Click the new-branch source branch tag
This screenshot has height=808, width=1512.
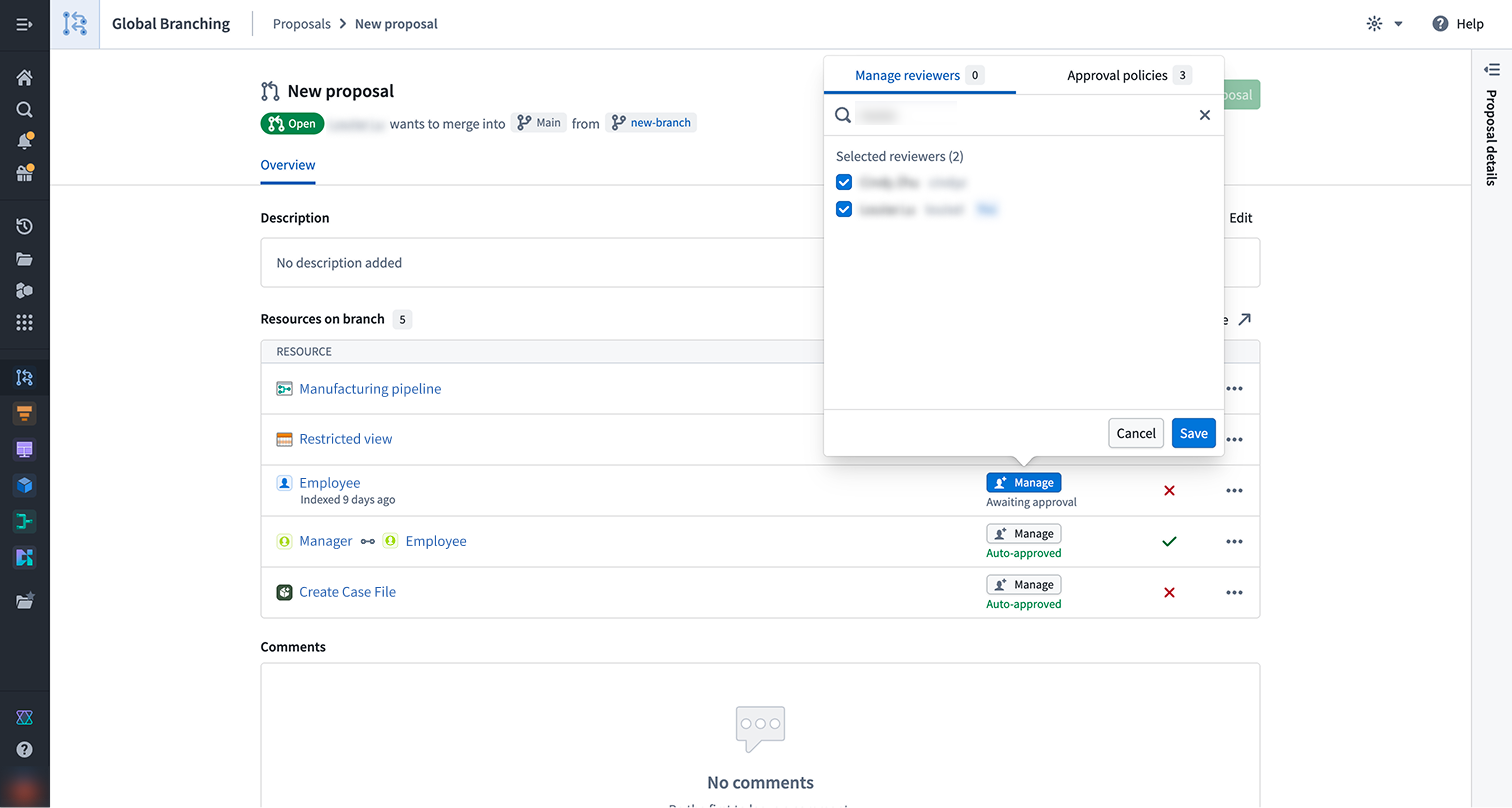pyautogui.click(x=651, y=123)
